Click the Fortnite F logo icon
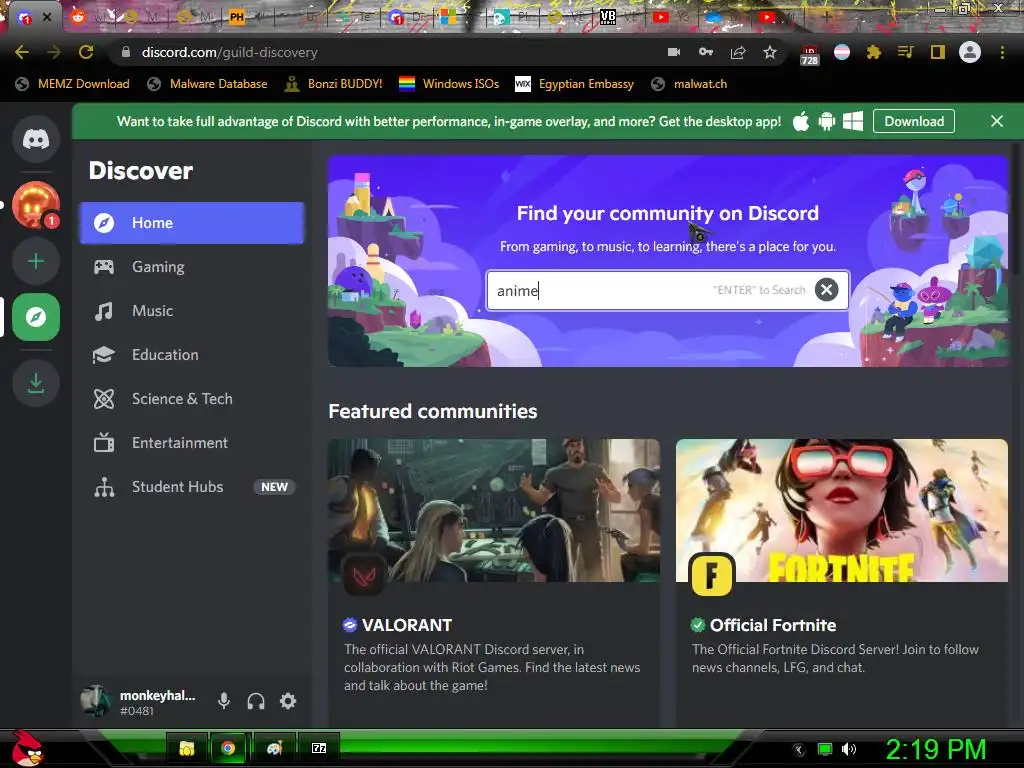Viewport: 1024px width, 768px height. tap(712, 575)
